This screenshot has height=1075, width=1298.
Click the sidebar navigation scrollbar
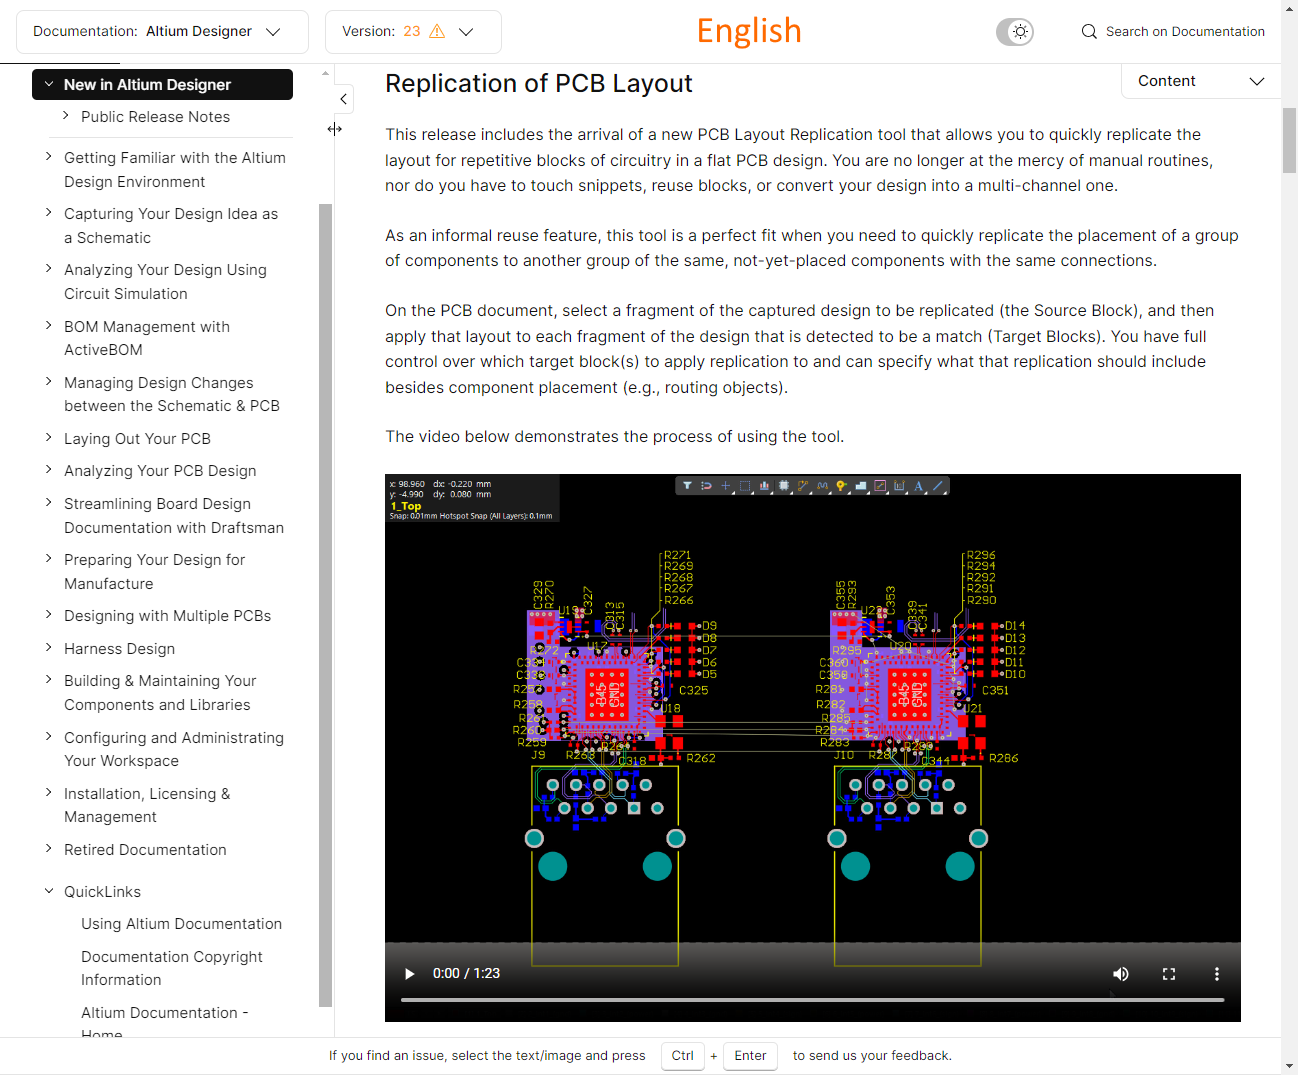pos(325,605)
